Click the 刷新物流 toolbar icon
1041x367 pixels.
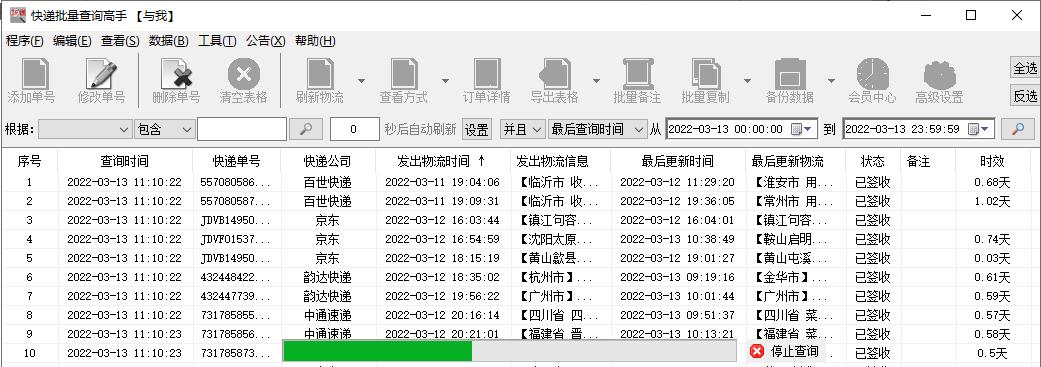(320, 73)
